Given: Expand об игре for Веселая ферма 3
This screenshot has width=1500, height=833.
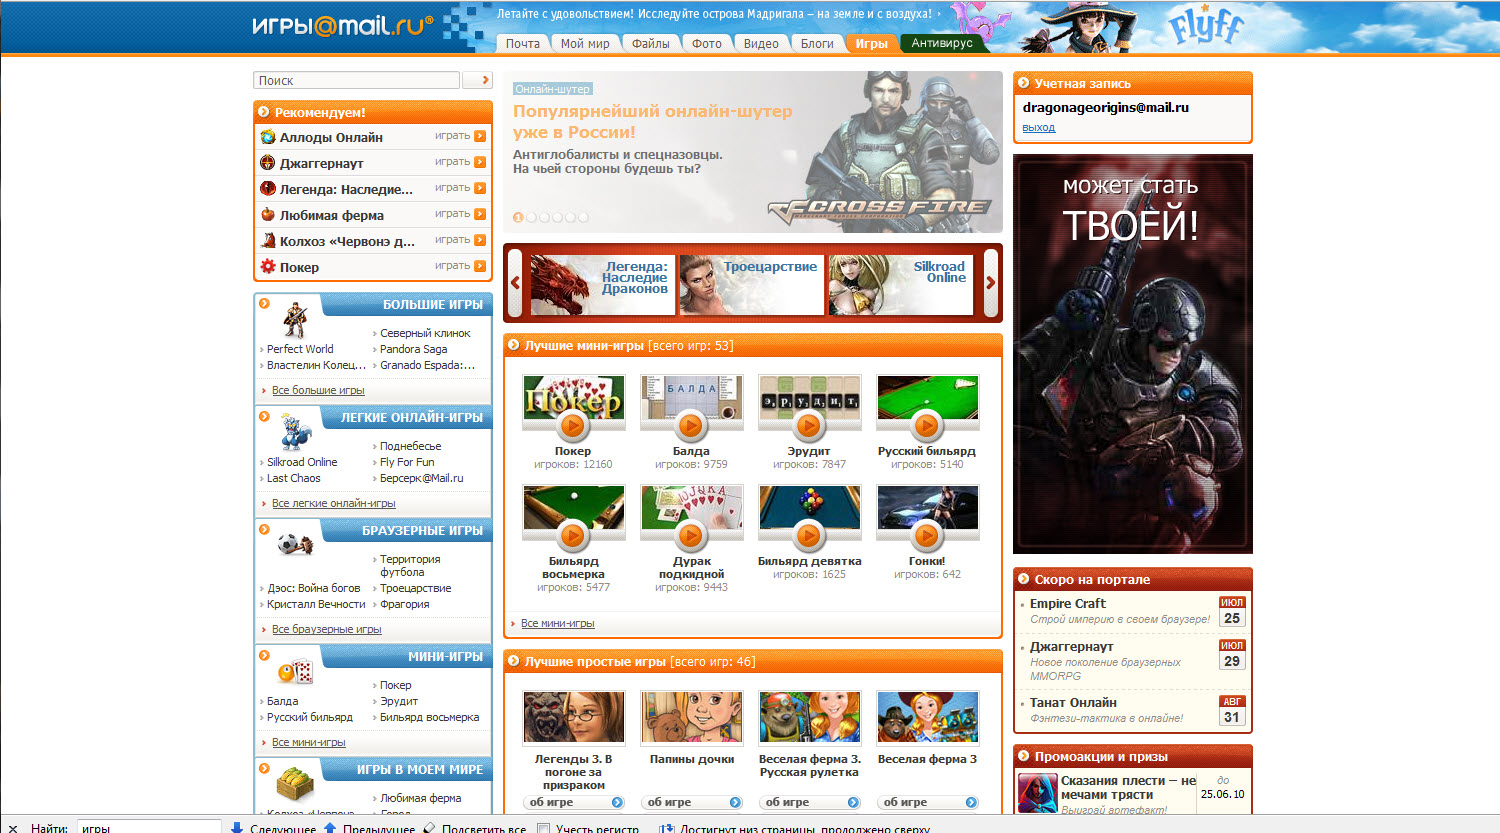Looking at the screenshot, I should pos(927,802).
